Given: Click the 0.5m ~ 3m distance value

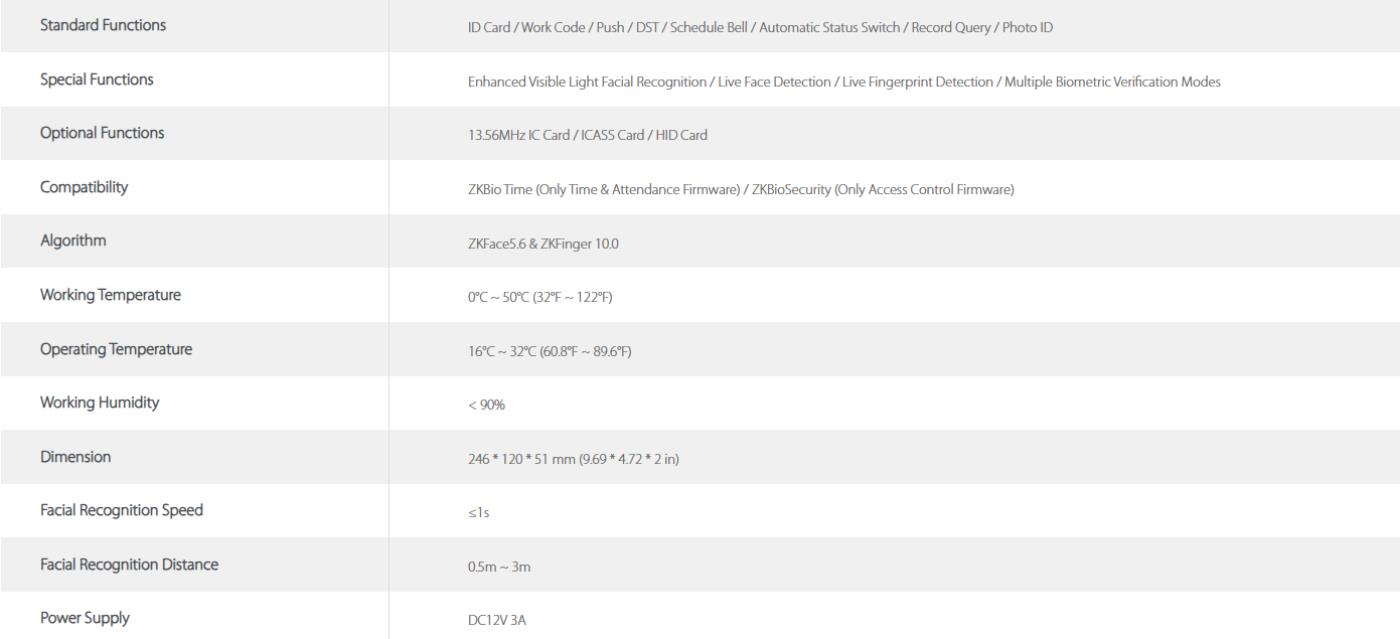Looking at the screenshot, I should [x=485, y=567].
